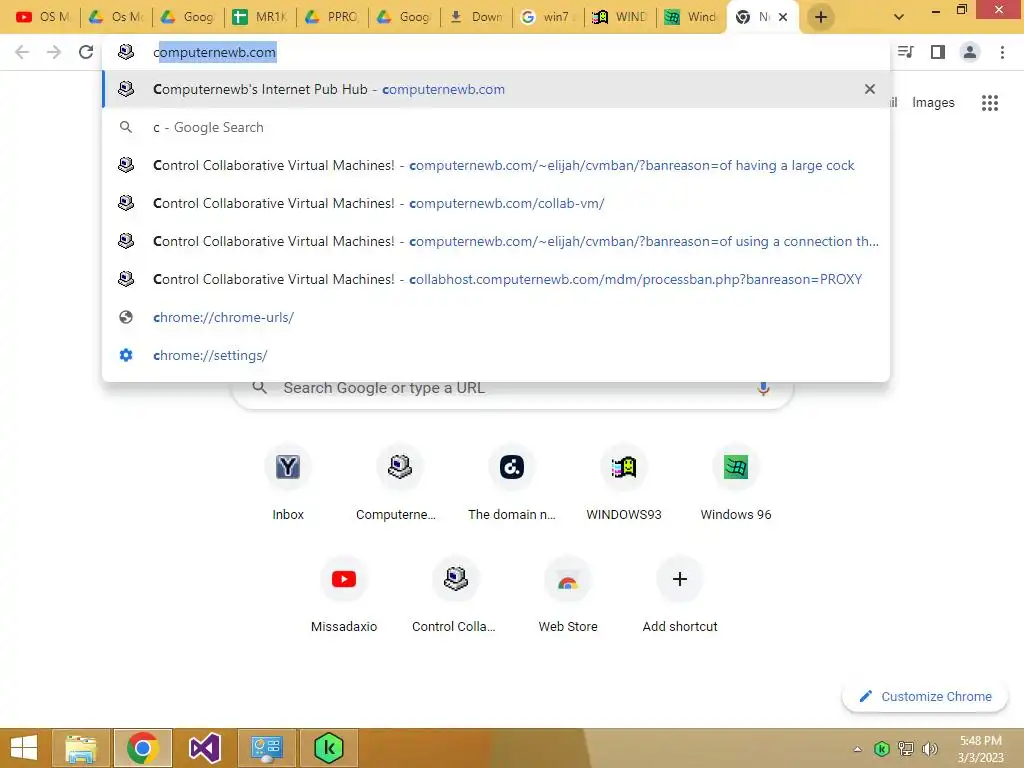Open 'The domain n...' shortcut tile
The width and height of the screenshot is (1024, 768).
512,483
